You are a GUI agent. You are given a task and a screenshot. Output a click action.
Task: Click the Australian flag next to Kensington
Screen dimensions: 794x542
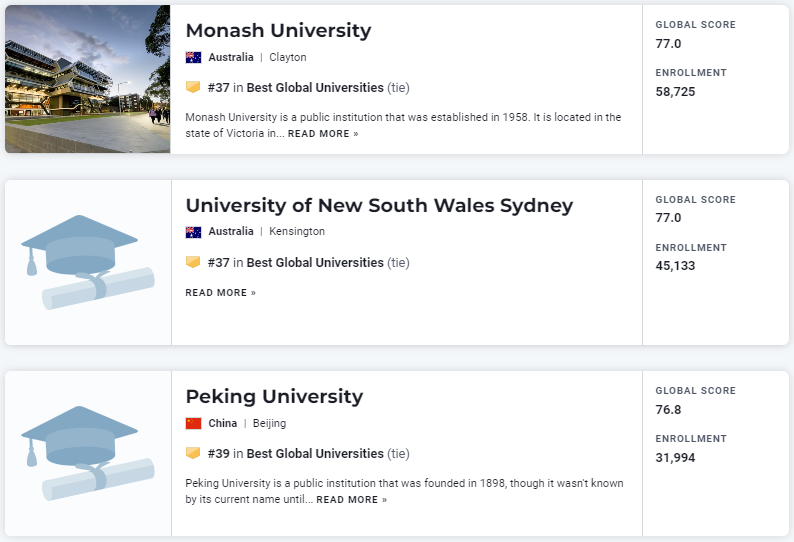pos(193,232)
